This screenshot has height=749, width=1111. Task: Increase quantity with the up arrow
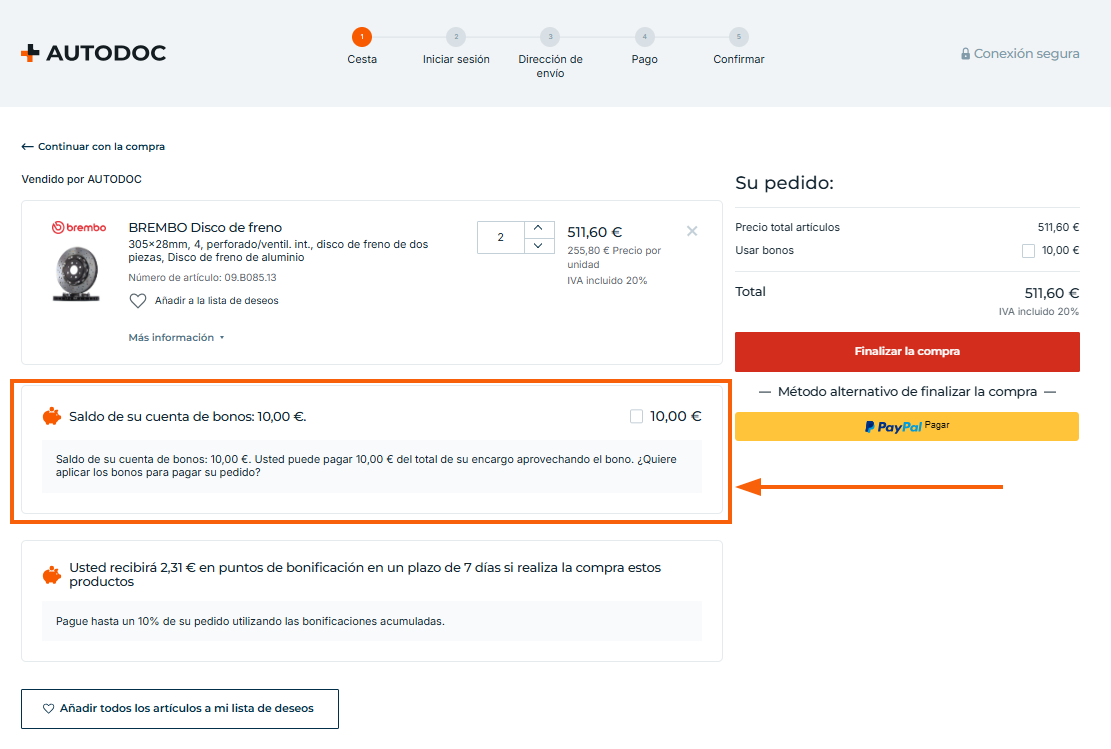pos(538,229)
